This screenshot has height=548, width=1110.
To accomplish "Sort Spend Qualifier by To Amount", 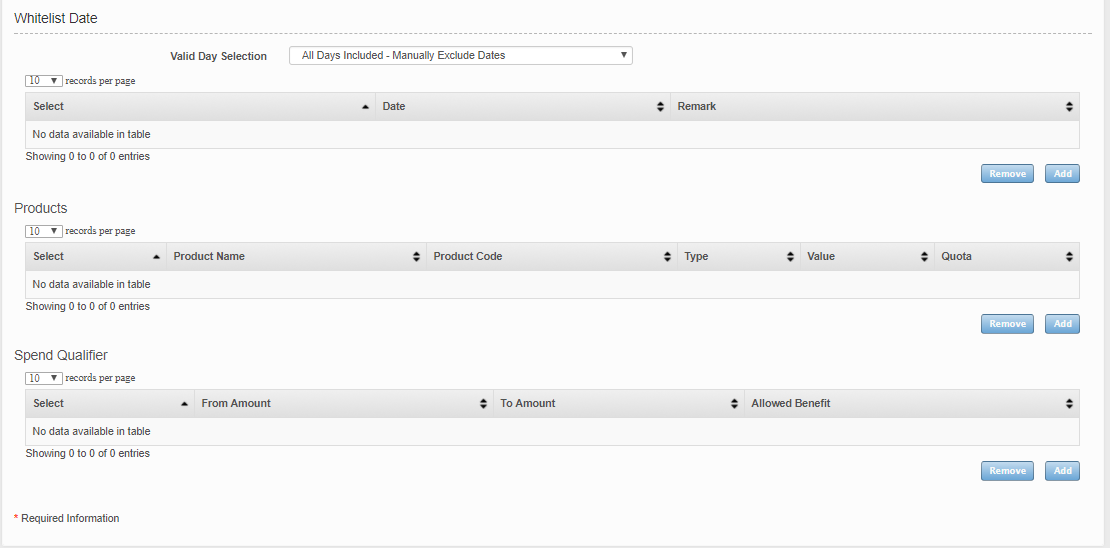I will point(618,404).
